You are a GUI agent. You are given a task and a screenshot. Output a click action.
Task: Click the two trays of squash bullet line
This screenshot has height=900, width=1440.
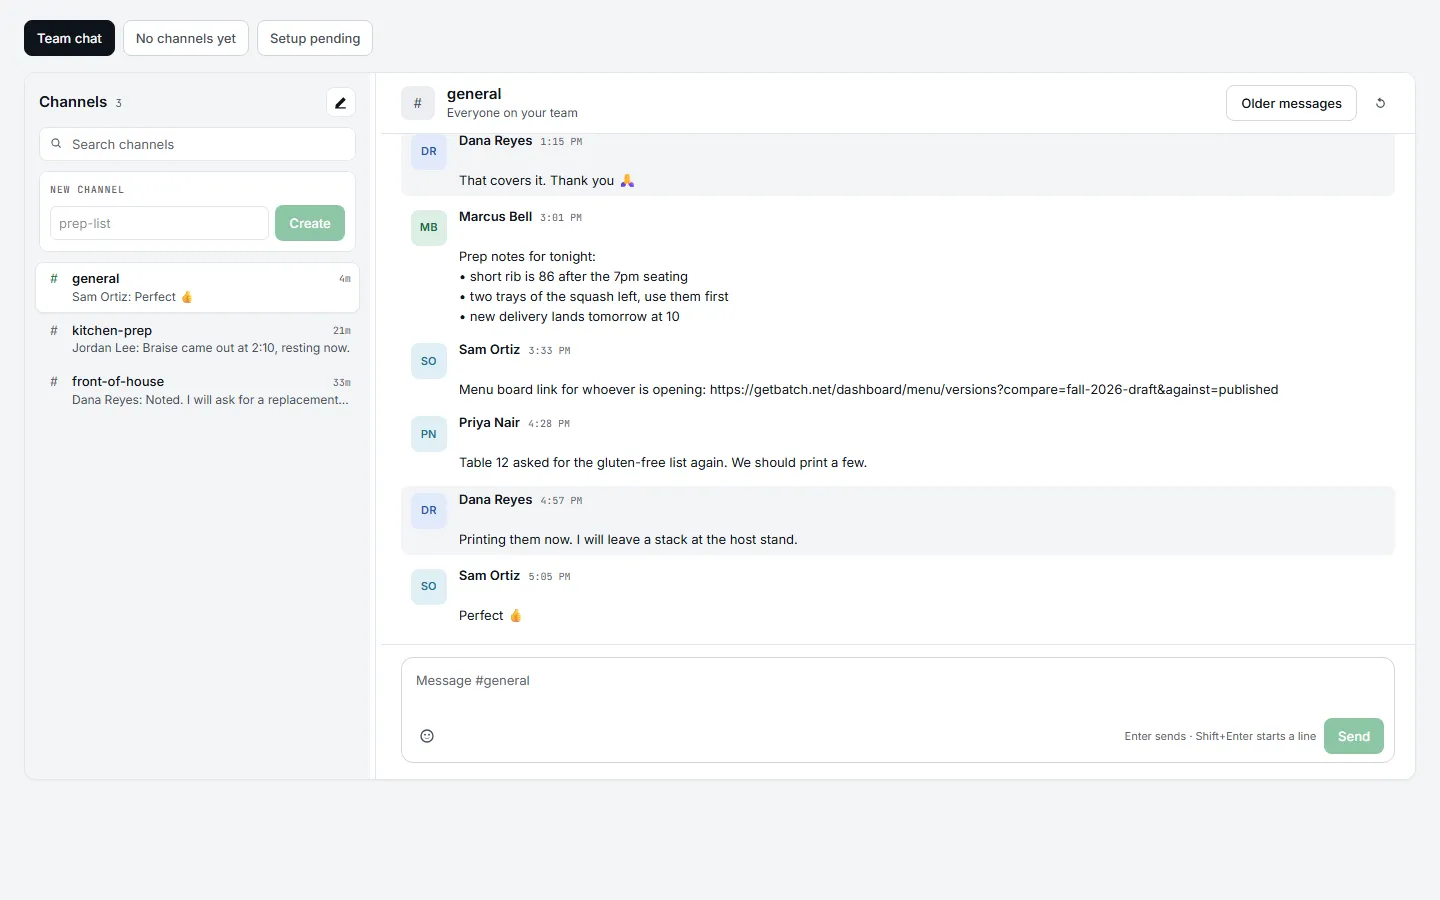click(594, 297)
